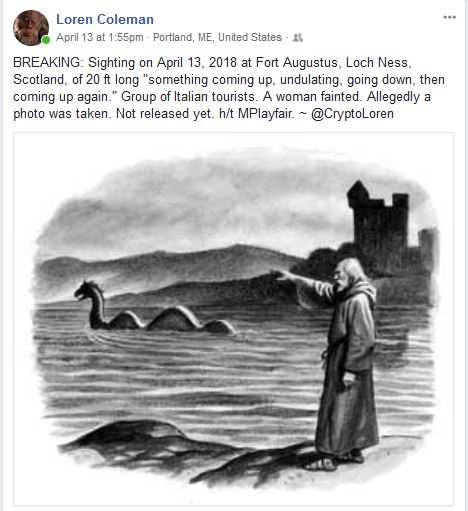Click the sea serpent's head in the illustration
The height and width of the screenshot is (511, 468).
pyautogui.click(x=86, y=289)
